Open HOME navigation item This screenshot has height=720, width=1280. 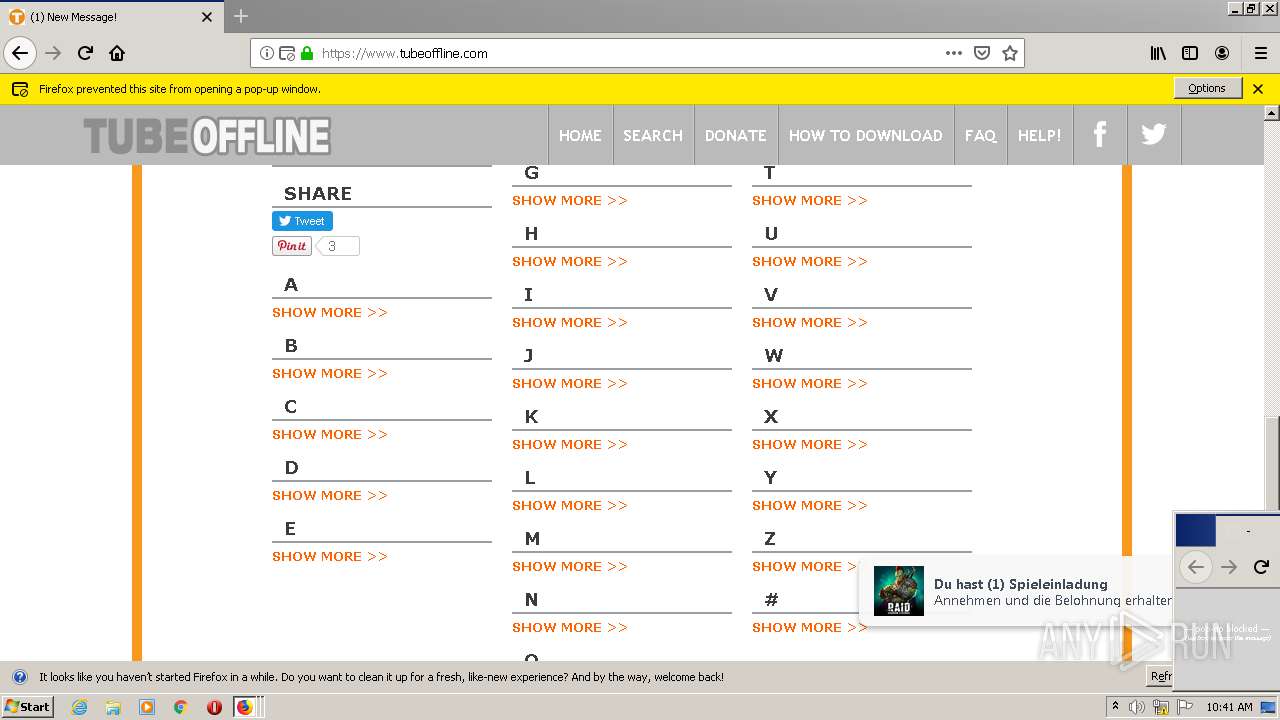coord(580,135)
